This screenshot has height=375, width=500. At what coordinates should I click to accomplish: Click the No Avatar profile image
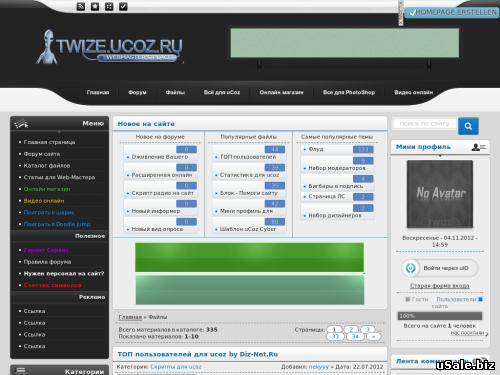(440, 194)
